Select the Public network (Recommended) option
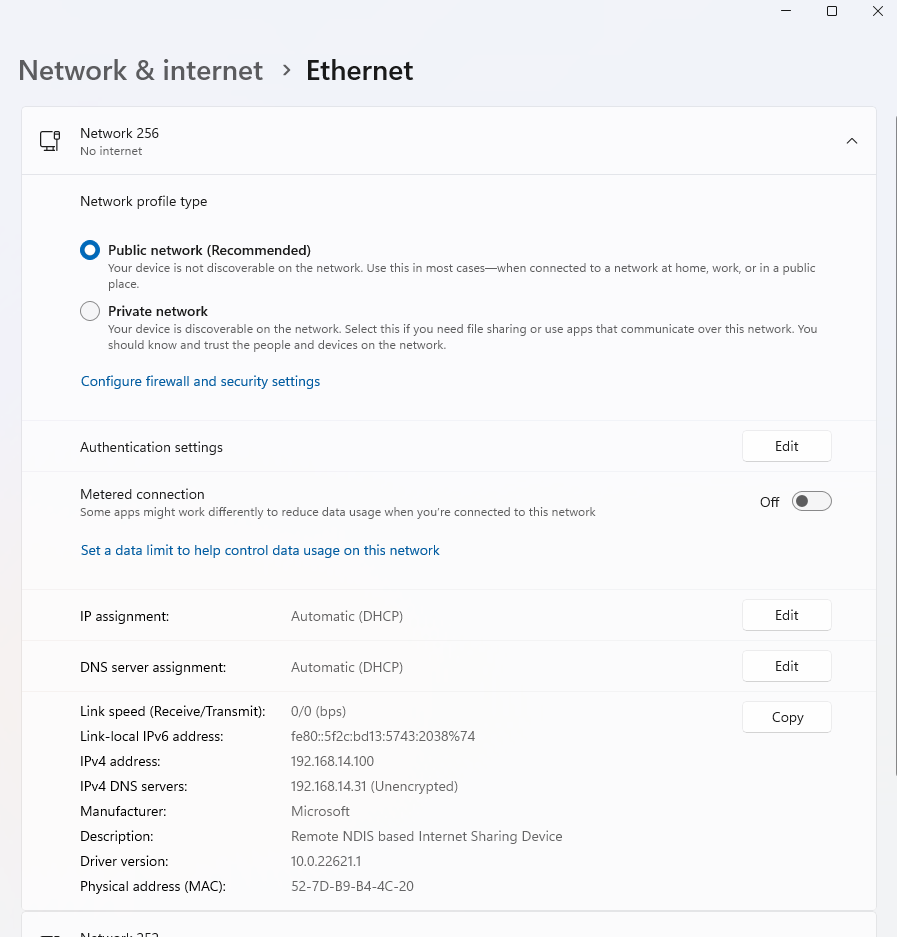 pyautogui.click(x=90, y=250)
